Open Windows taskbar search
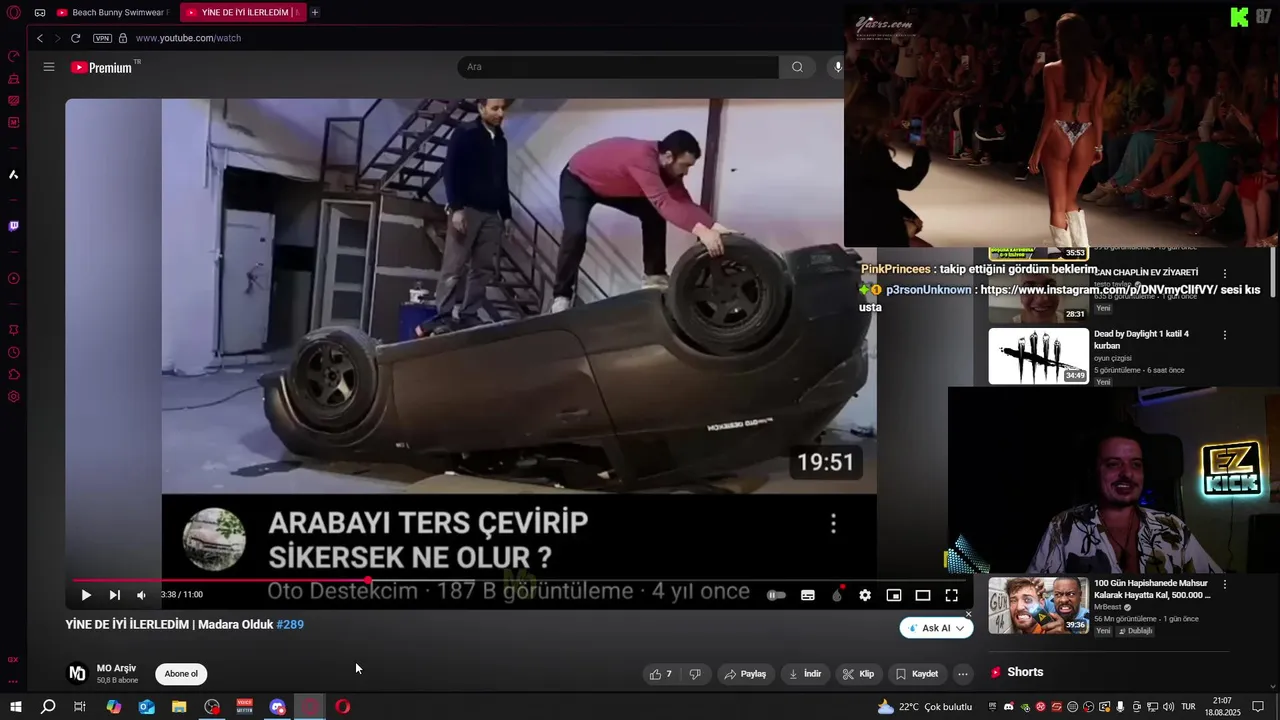The height and width of the screenshot is (720, 1280). click(x=48, y=707)
